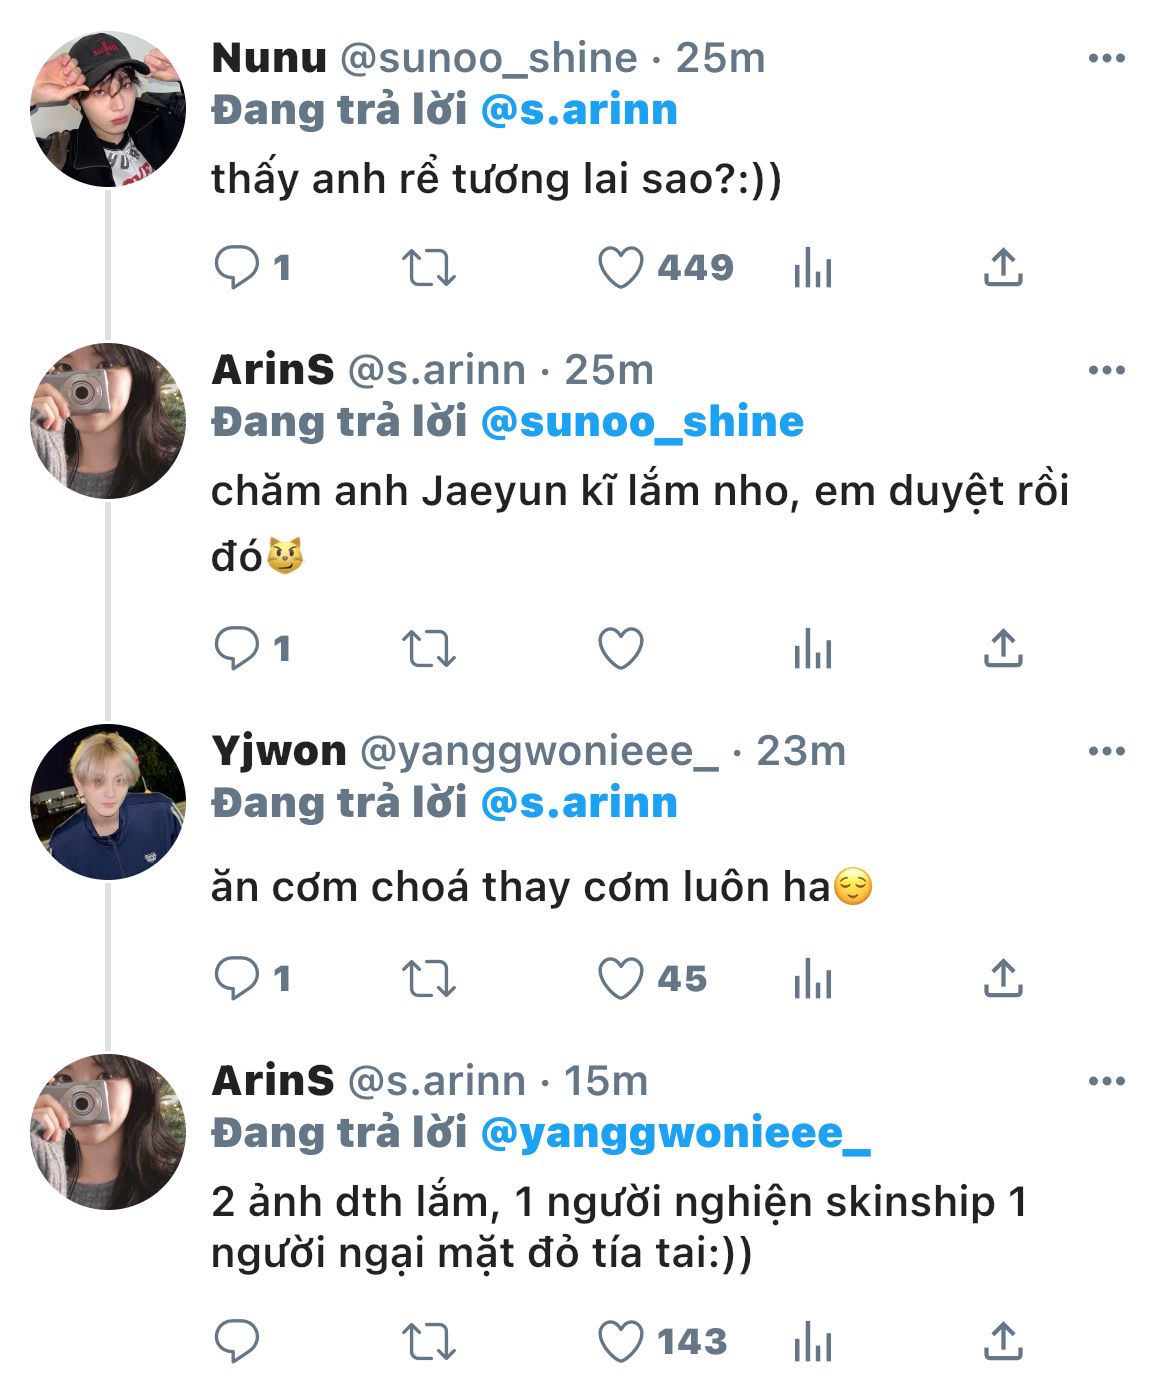Like ArinS's tweet about Jaeyun
The height and width of the screenshot is (1386, 1170).
pyautogui.click(x=620, y=649)
